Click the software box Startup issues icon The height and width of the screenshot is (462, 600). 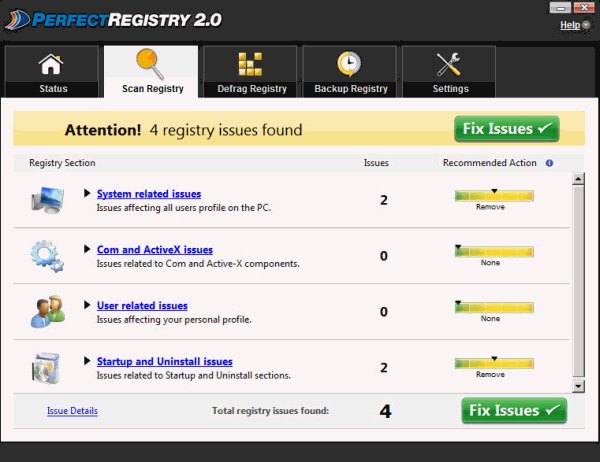[46, 368]
